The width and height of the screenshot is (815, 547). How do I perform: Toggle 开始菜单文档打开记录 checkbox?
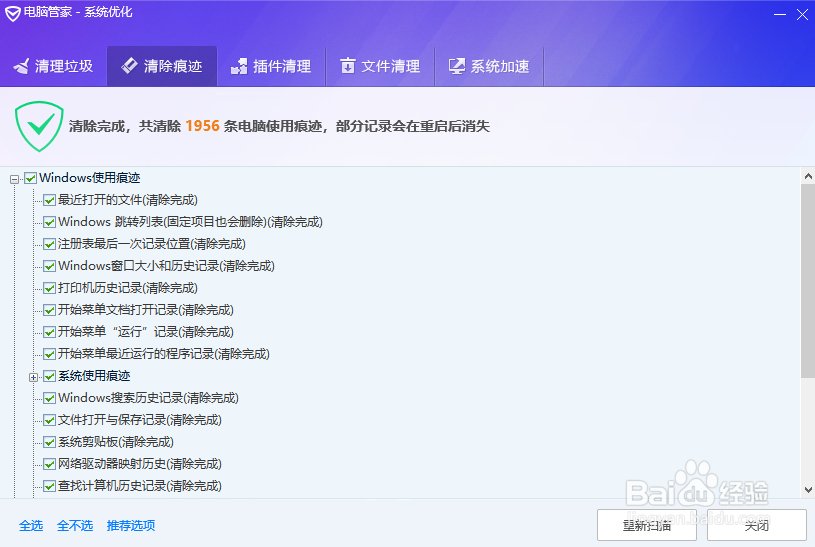point(49,310)
